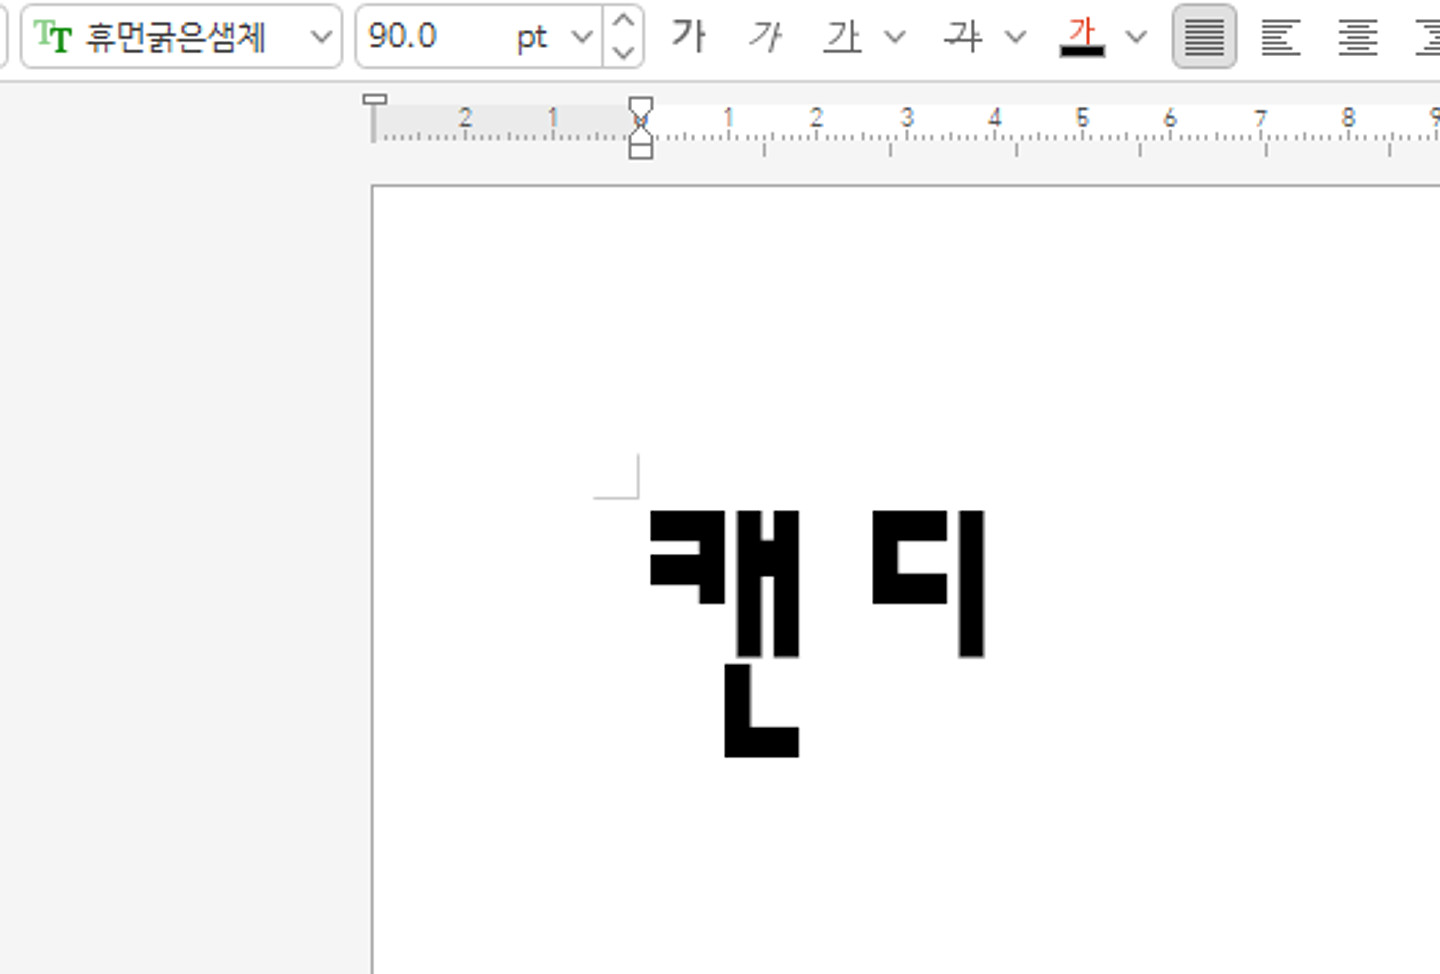Toggle justified paragraph alignment
Viewport: 1440px width, 974px height.
tap(1204, 37)
